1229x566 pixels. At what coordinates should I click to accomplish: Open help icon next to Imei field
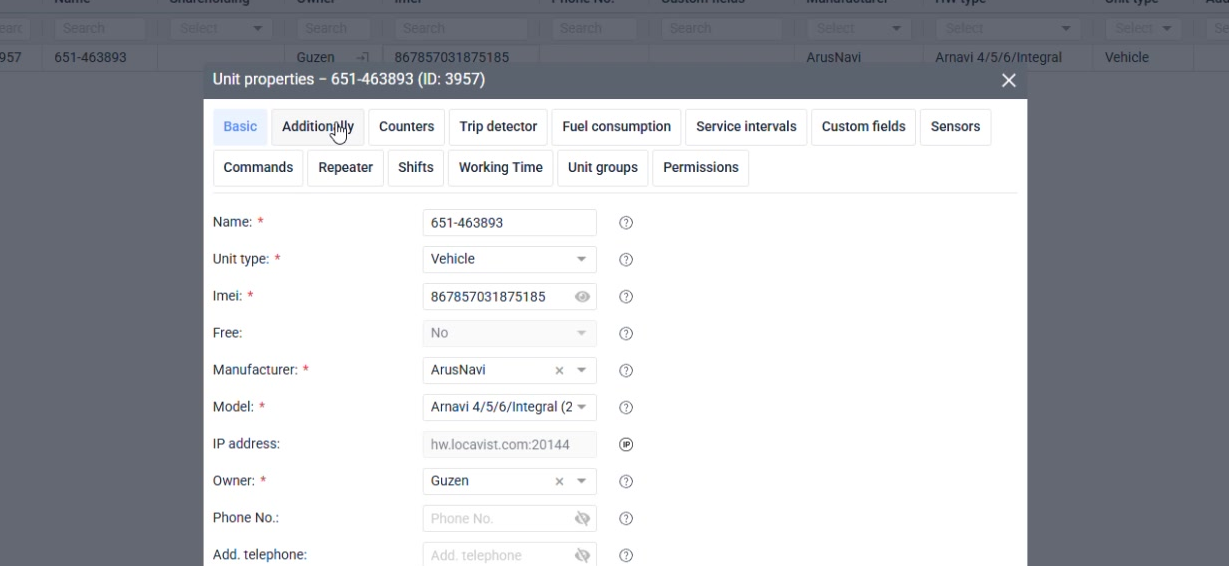pyautogui.click(x=626, y=297)
